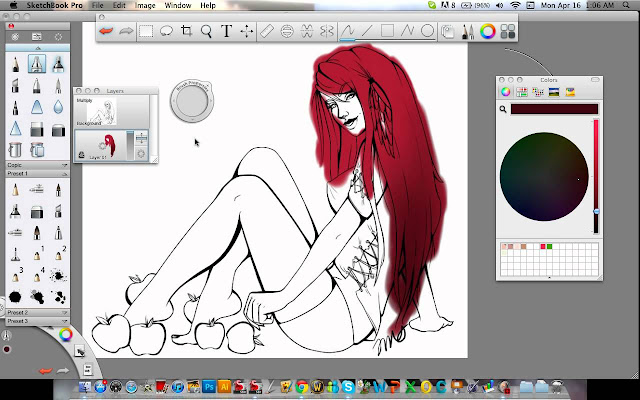Open the brush library tab in palette
Image resolution: width=640 pixels, height=400 pixels.
[x=15, y=37]
